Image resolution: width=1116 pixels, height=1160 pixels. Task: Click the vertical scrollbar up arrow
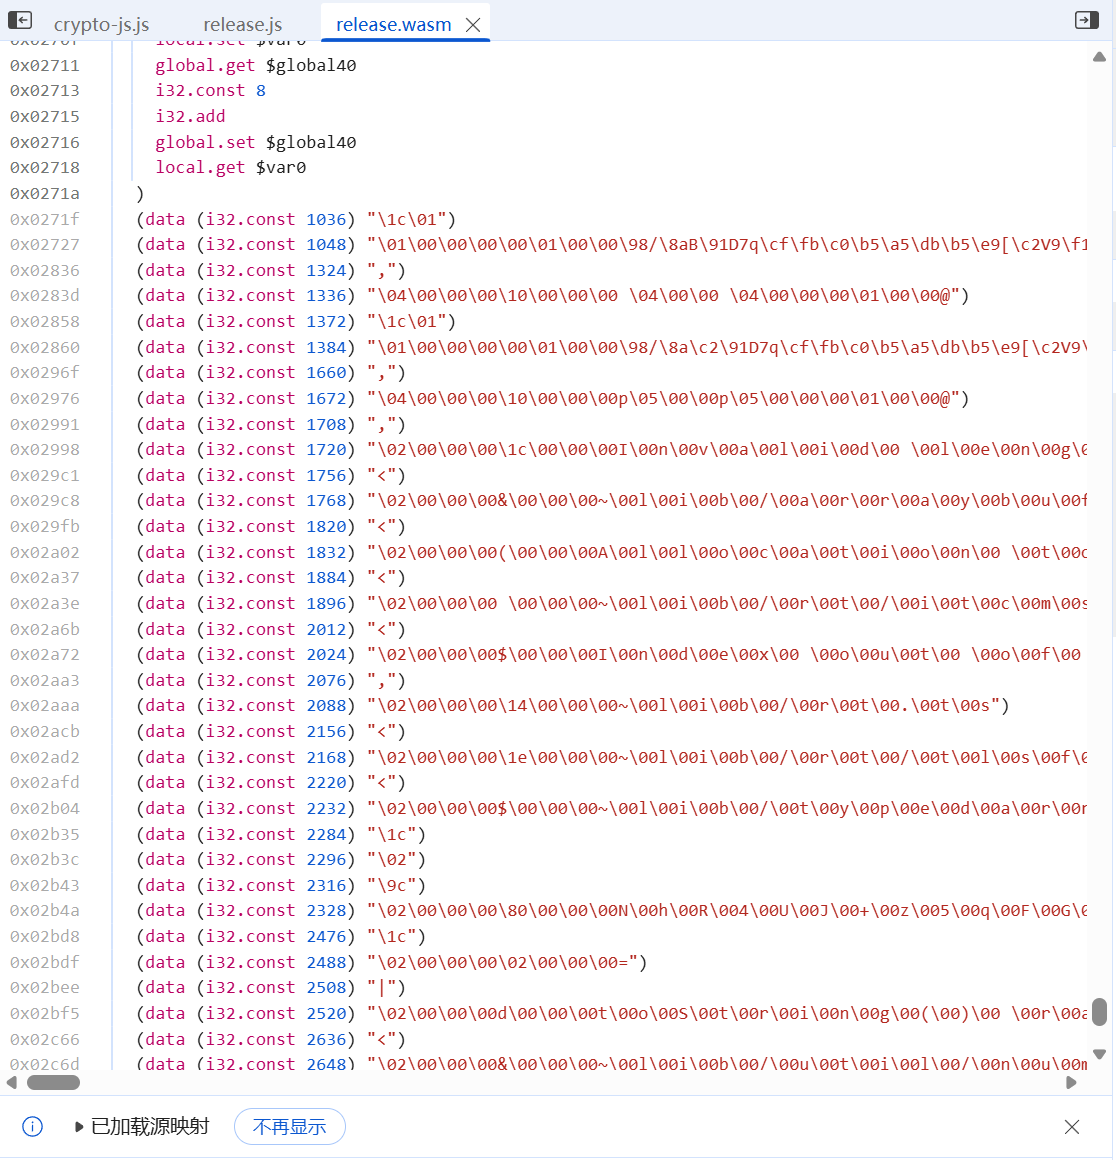[1099, 57]
